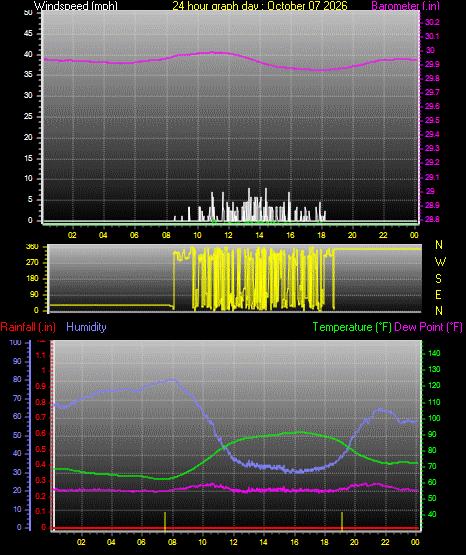Click 0.6 on the red rainfall axis
The width and height of the screenshot is (466, 555).
point(41,434)
